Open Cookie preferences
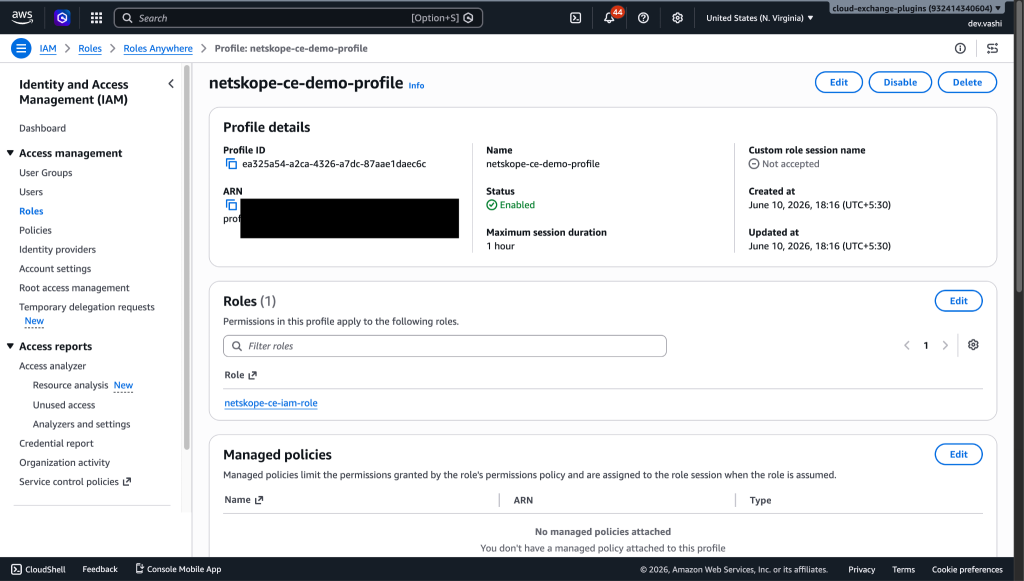The width and height of the screenshot is (1024, 581). tap(967, 569)
